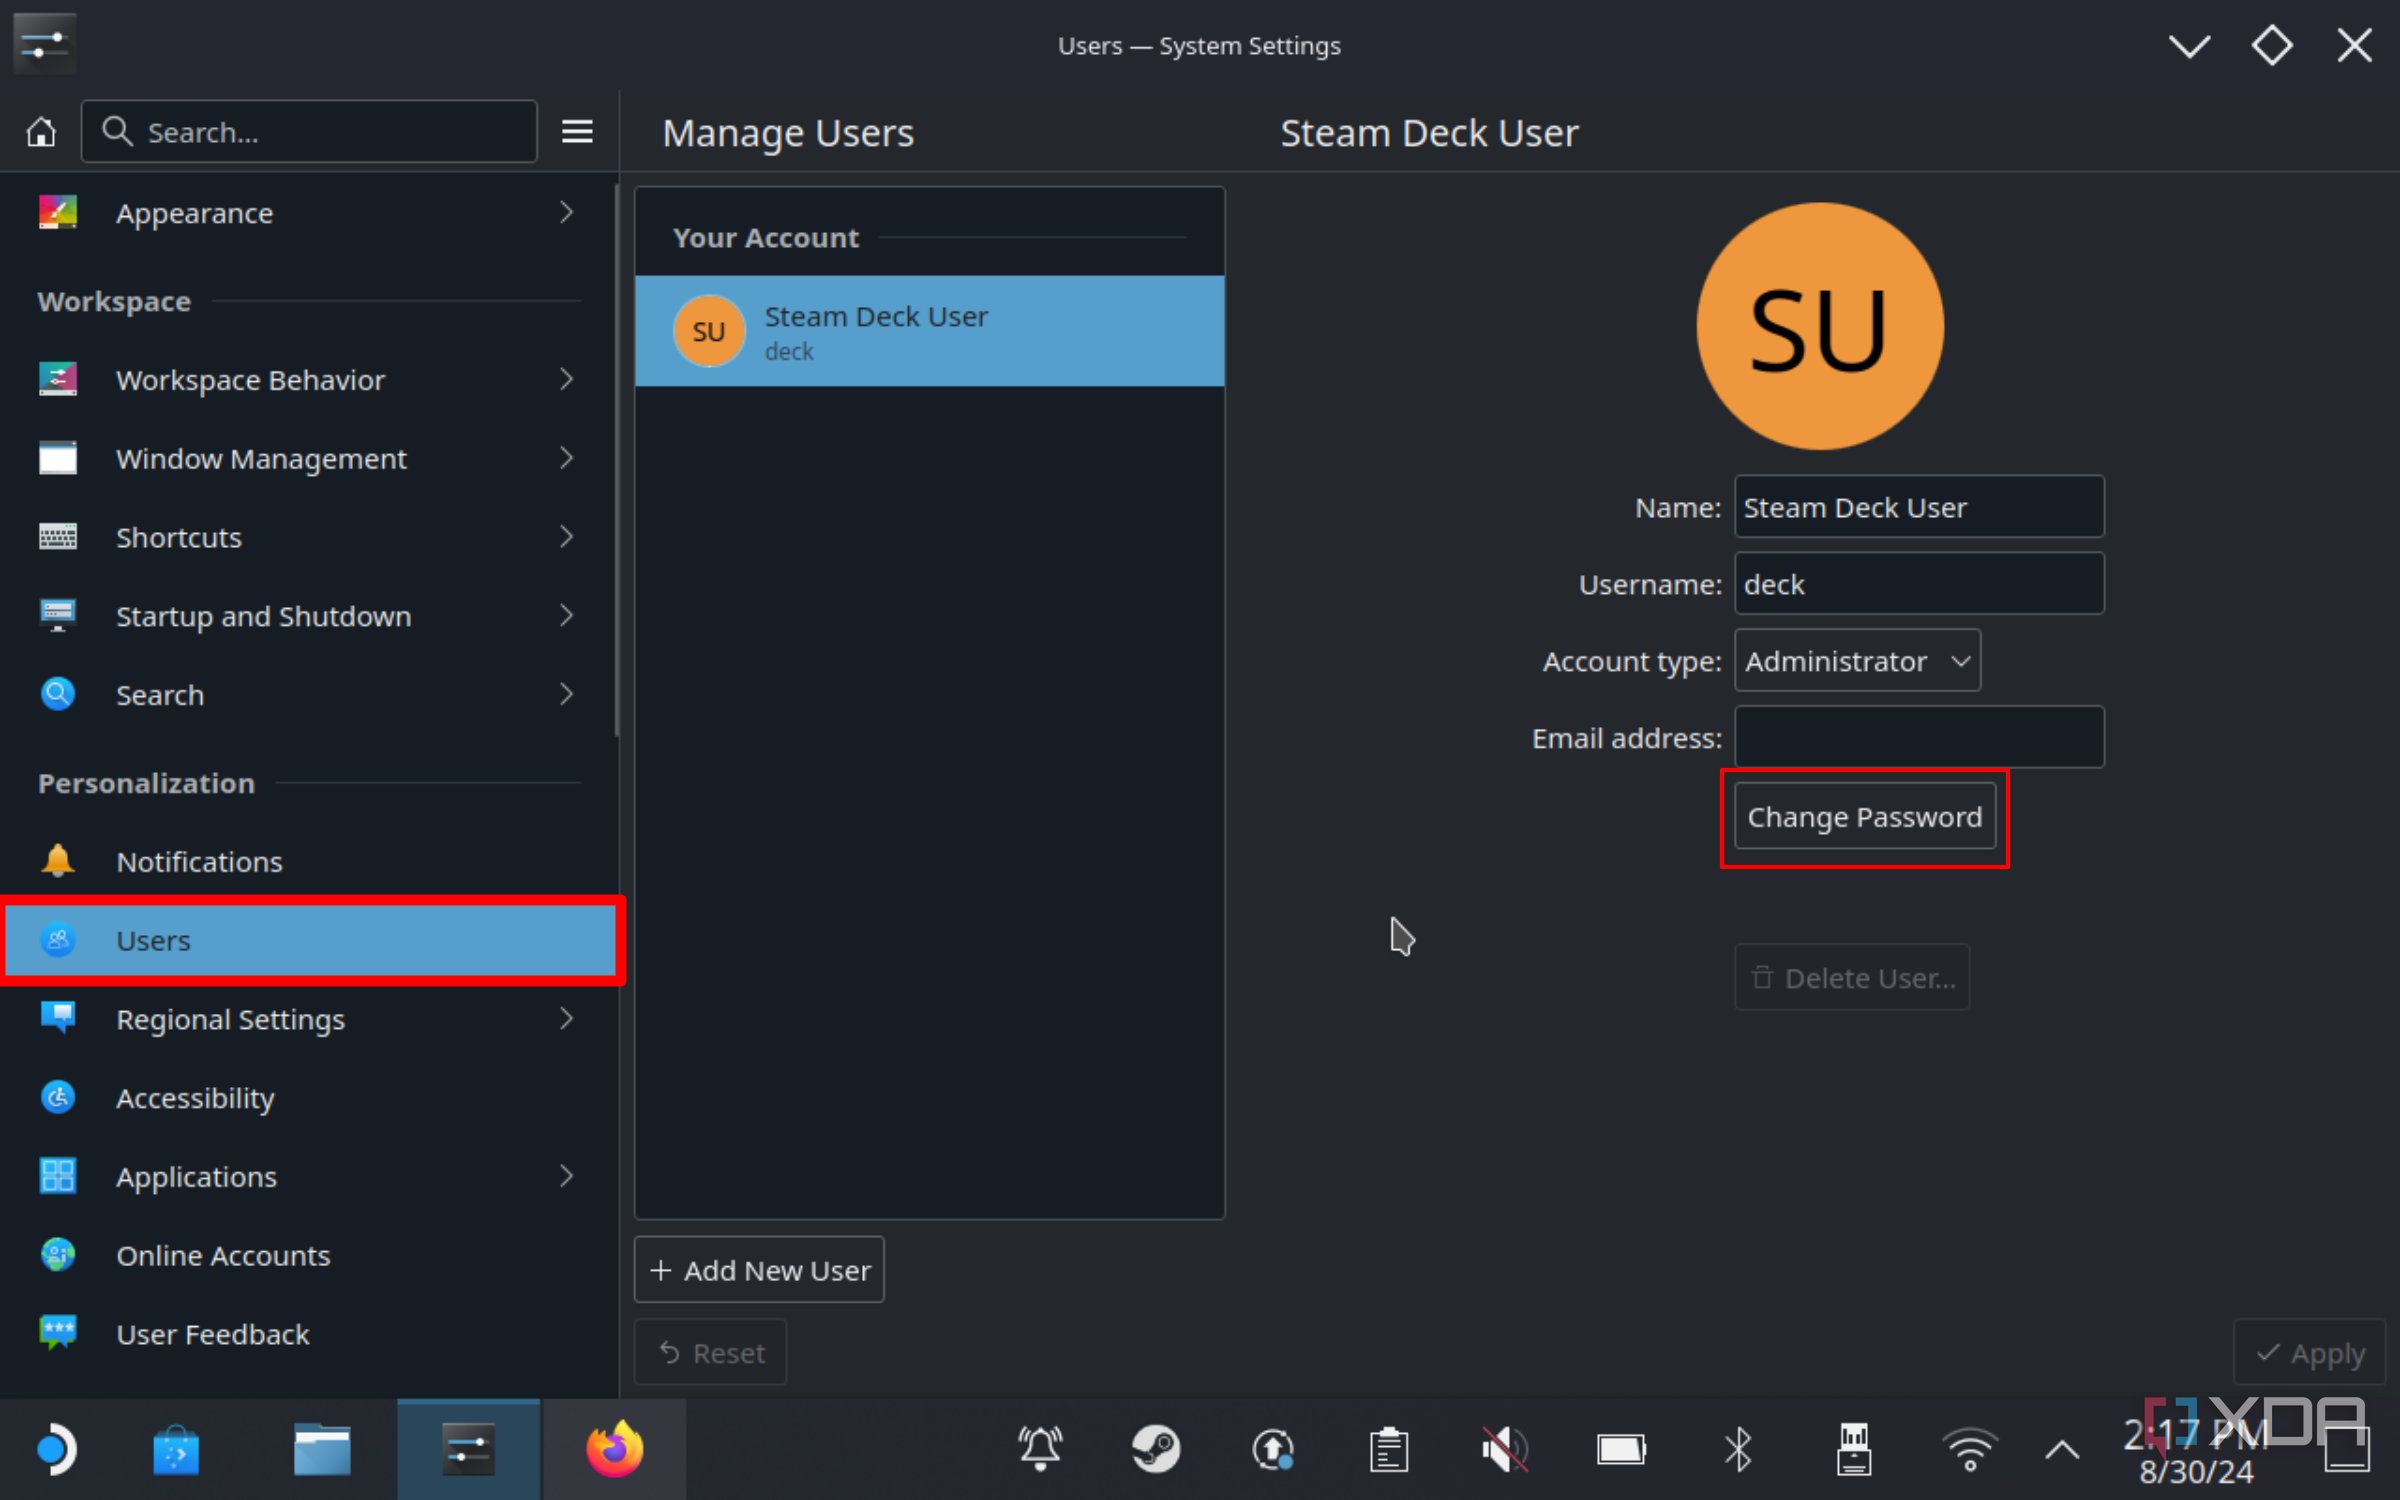Click the Workspace Behavior icon
The width and height of the screenshot is (2400, 1500).
point(58,379)
